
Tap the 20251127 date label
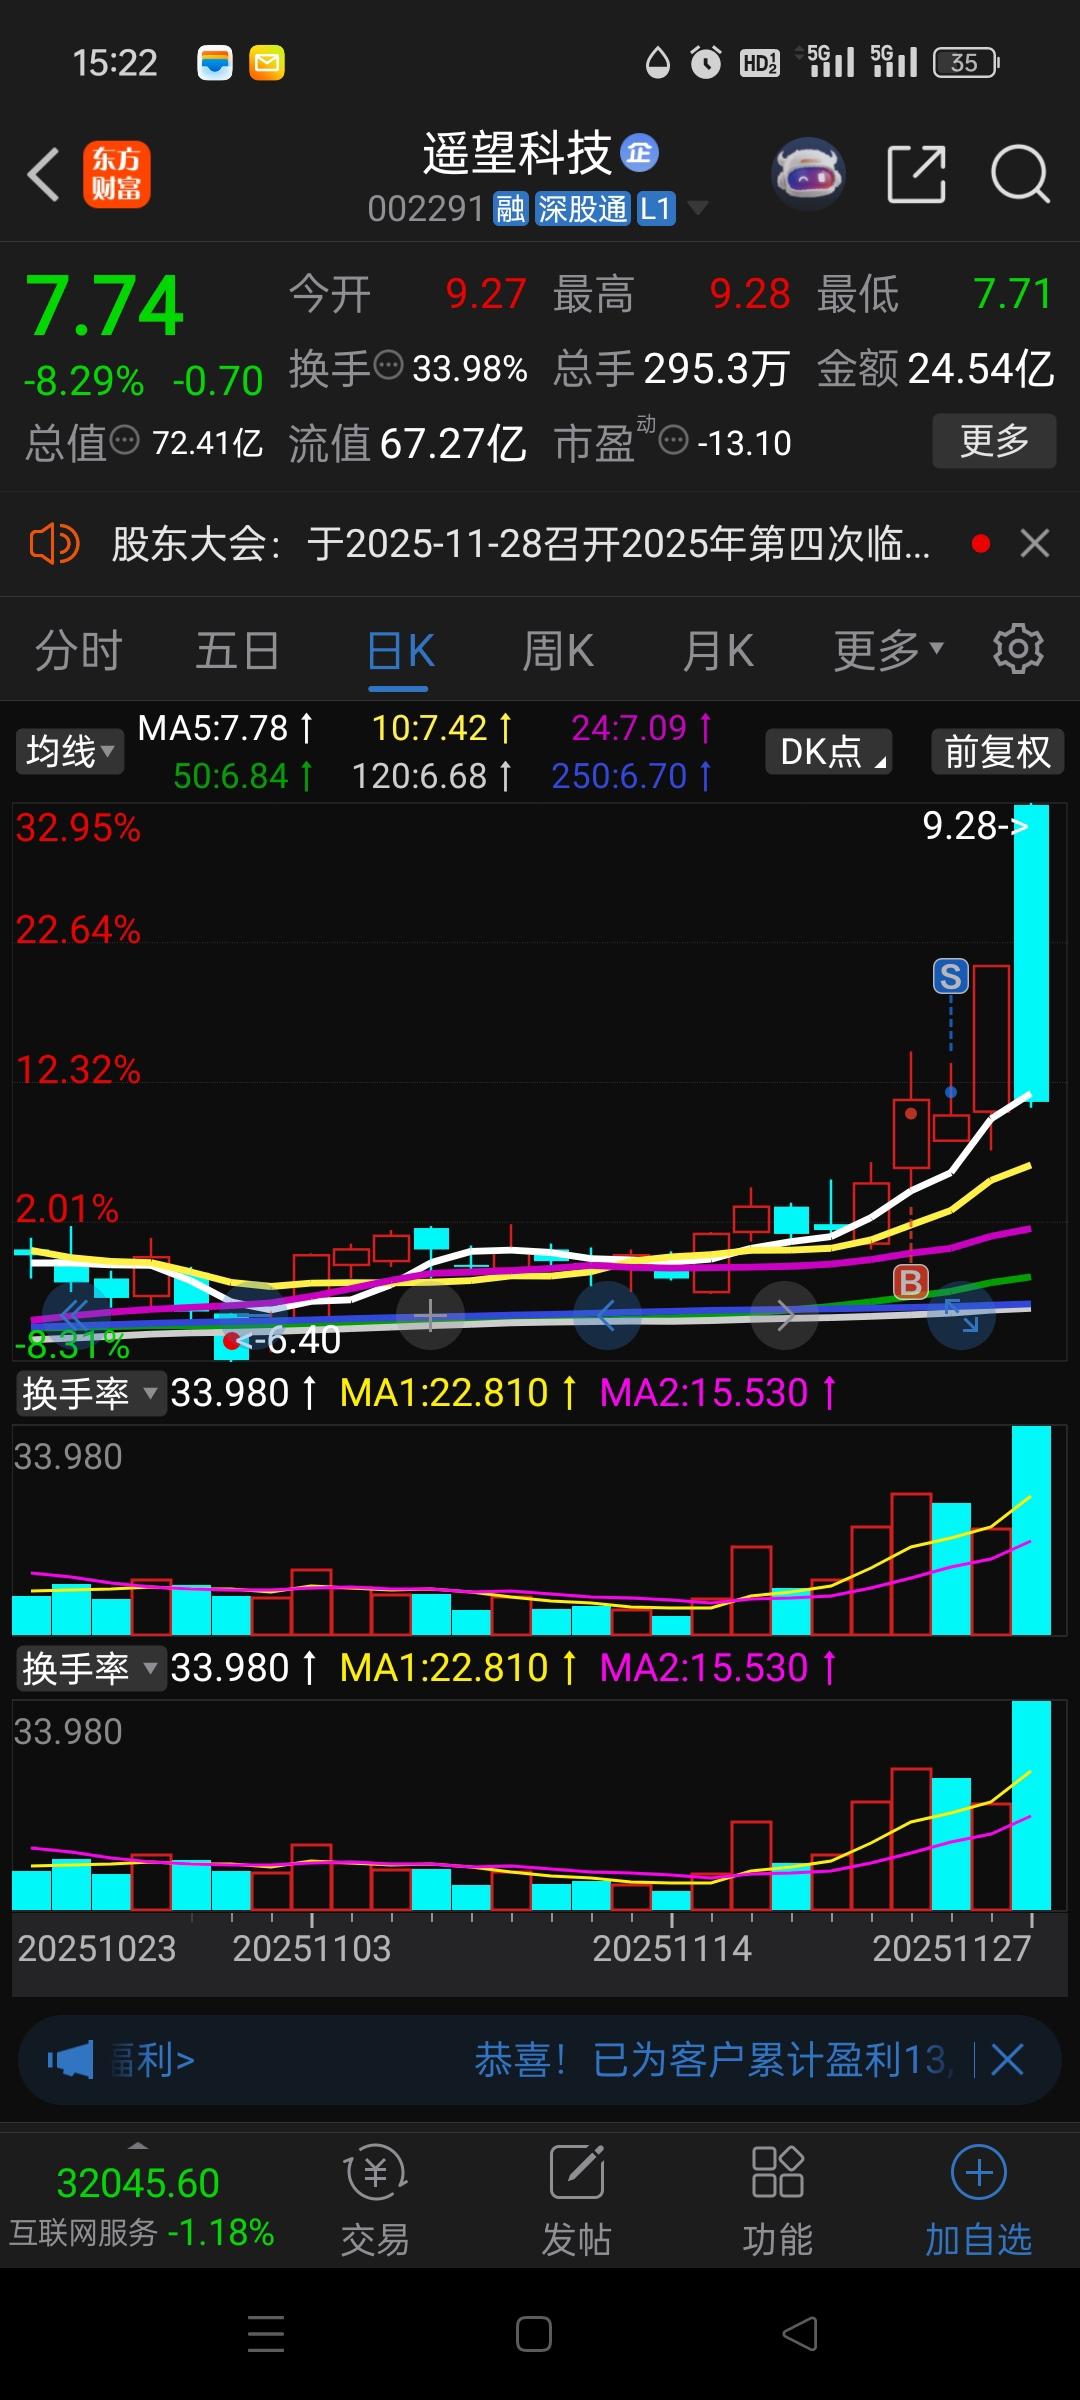951,1948
